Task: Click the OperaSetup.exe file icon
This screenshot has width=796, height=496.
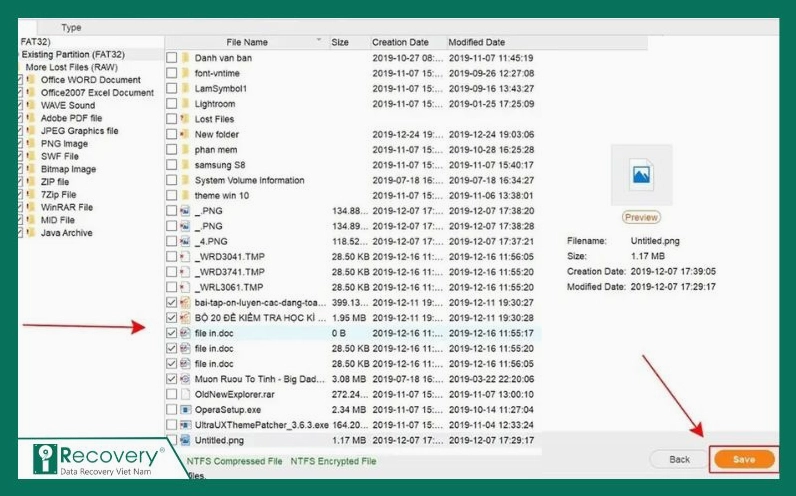Action: (x=184, y=409)
